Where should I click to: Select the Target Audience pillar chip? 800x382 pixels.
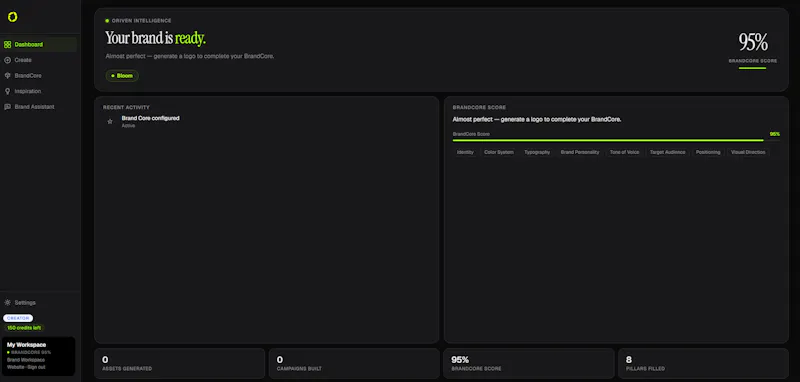pos(668,152)
